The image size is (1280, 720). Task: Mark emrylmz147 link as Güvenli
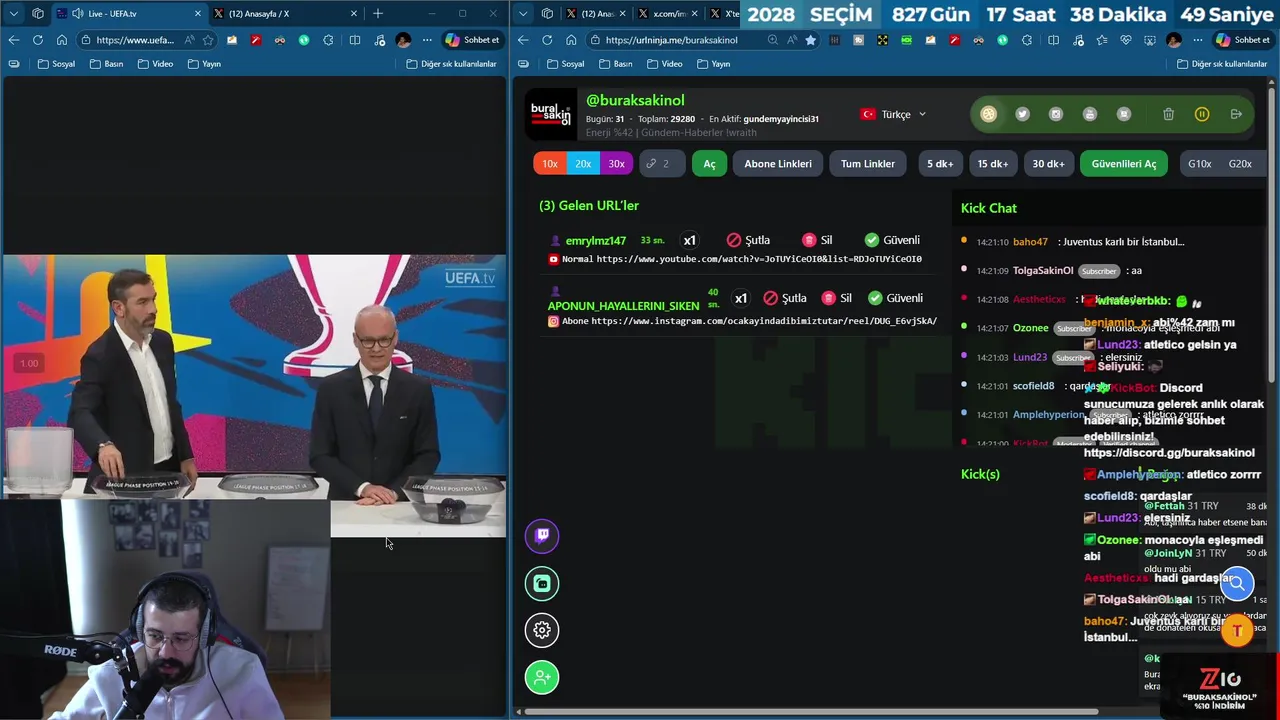coord(892,240)
